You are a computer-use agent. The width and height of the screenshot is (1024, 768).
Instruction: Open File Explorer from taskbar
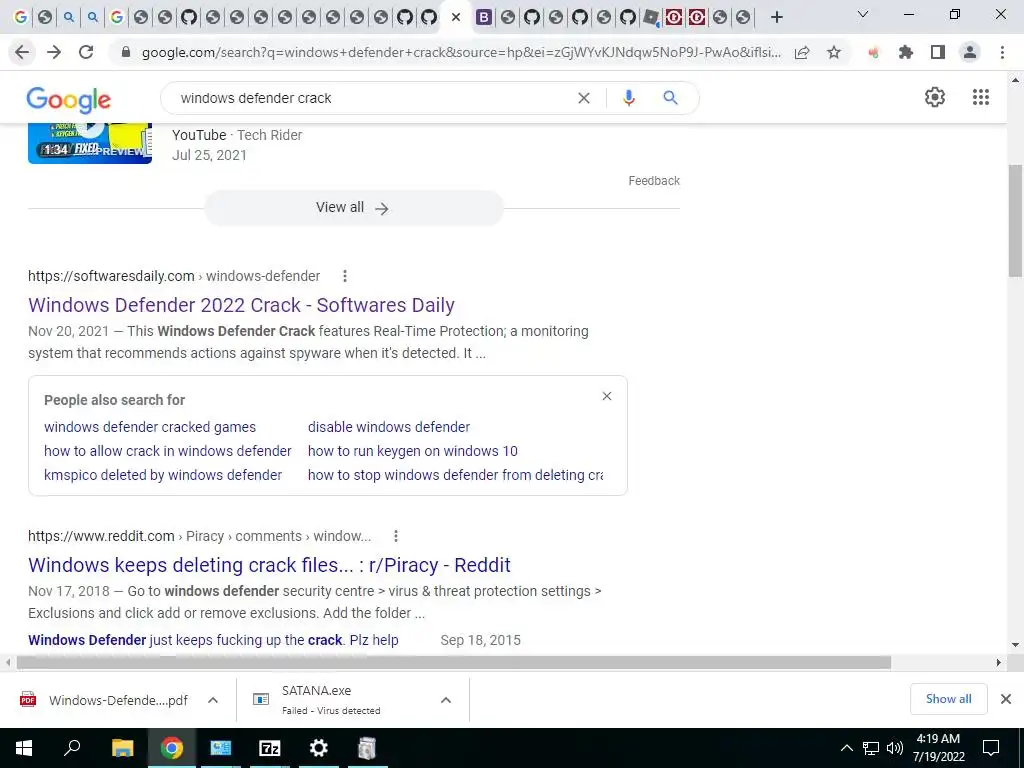tap(122, 748)
